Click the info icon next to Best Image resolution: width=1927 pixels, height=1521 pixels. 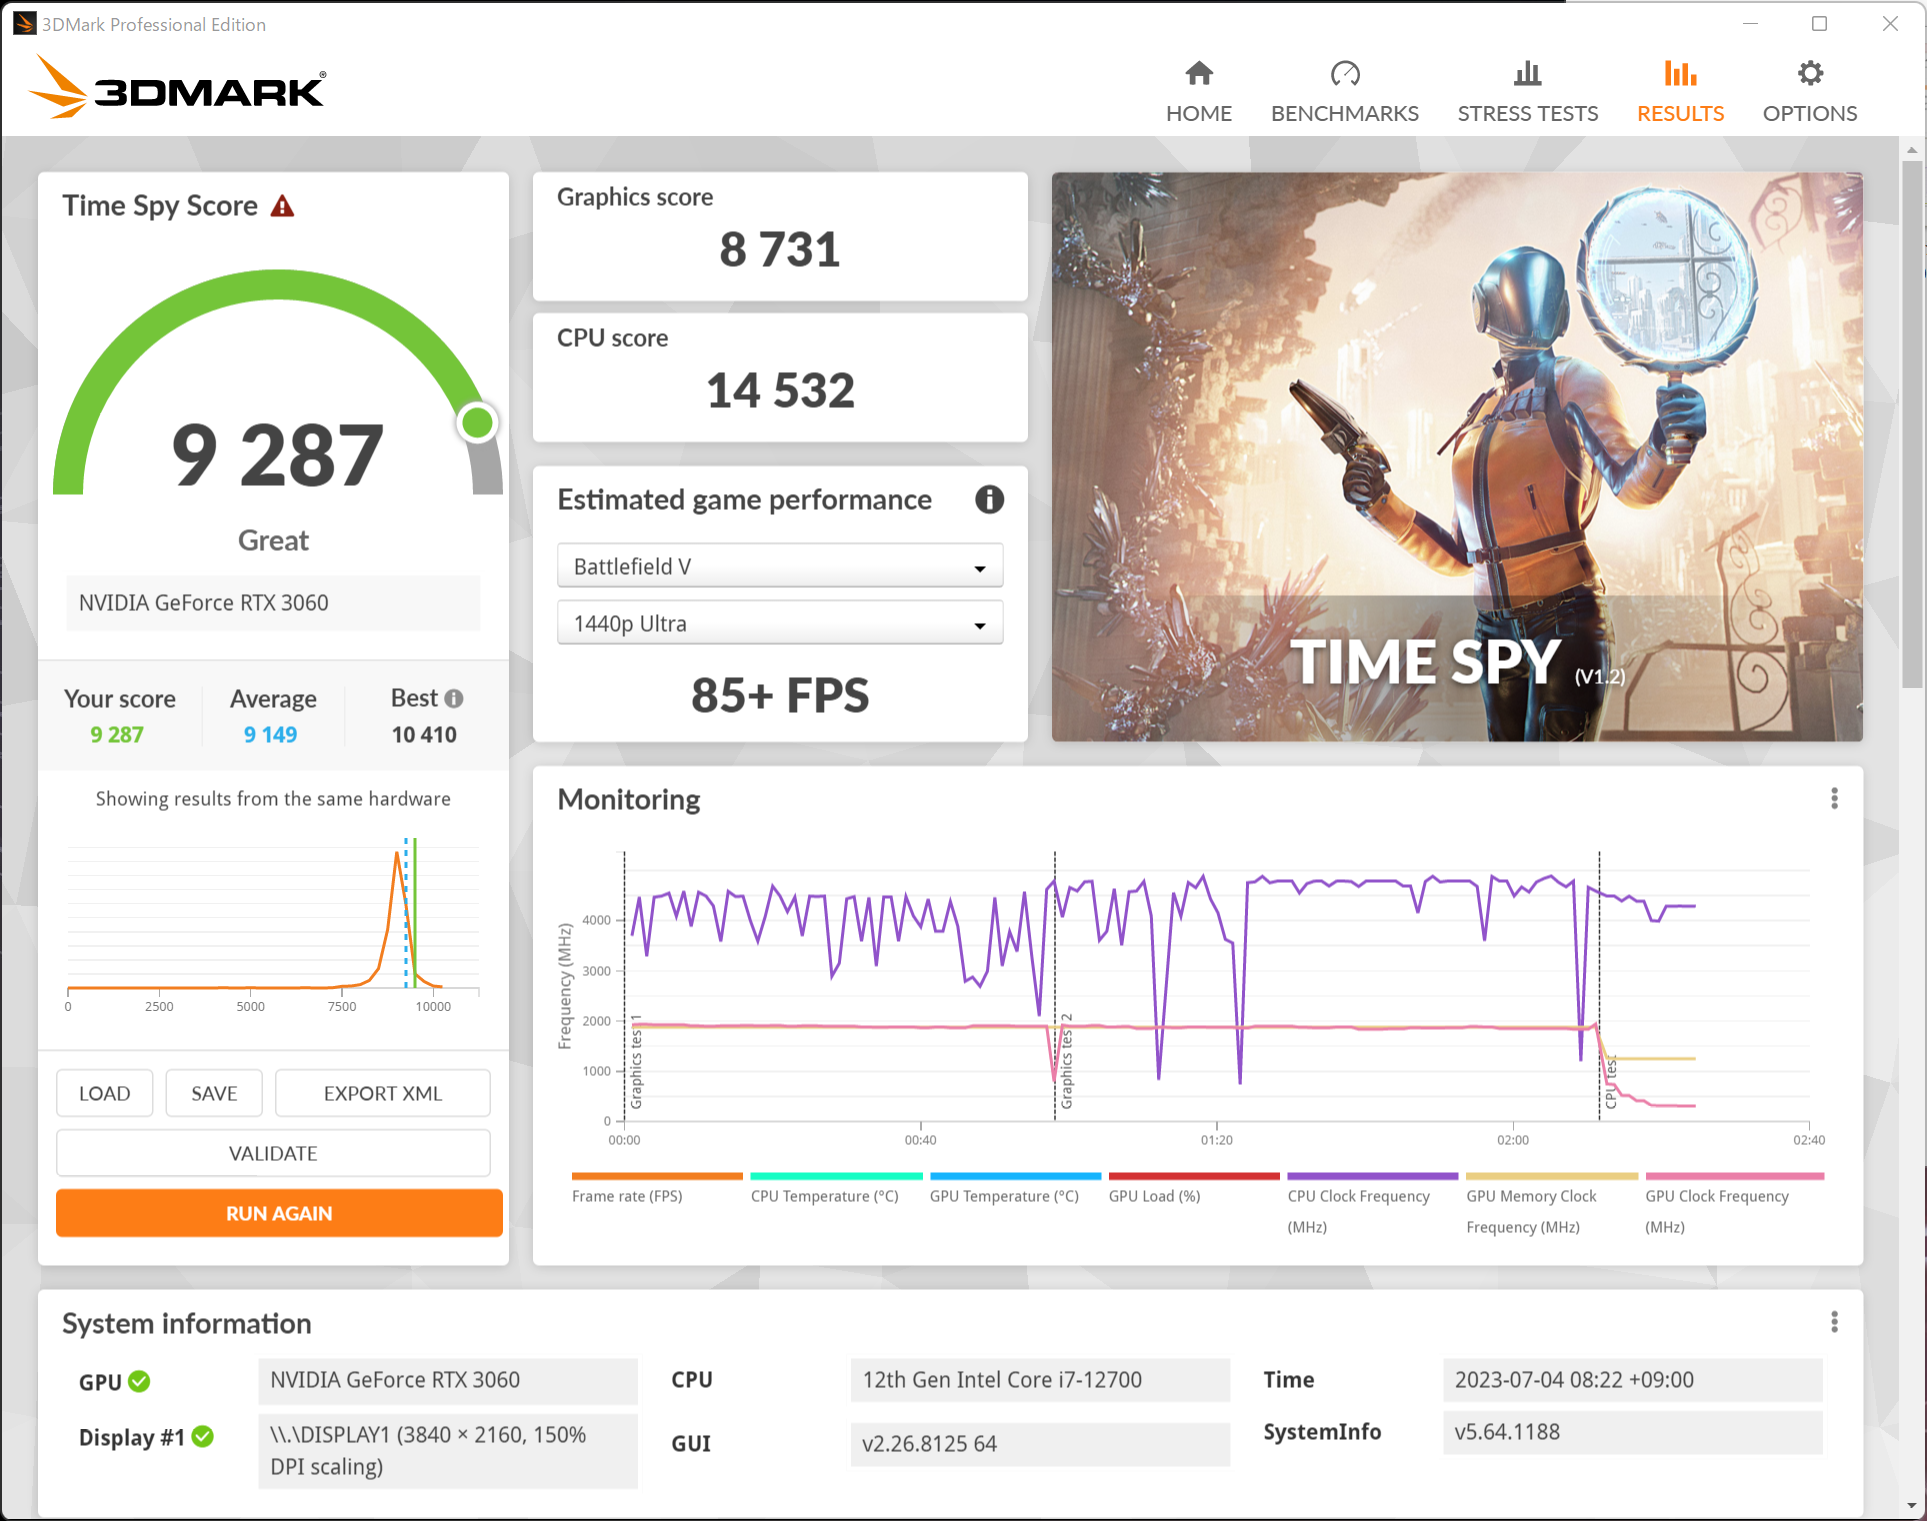coord(454,699)
